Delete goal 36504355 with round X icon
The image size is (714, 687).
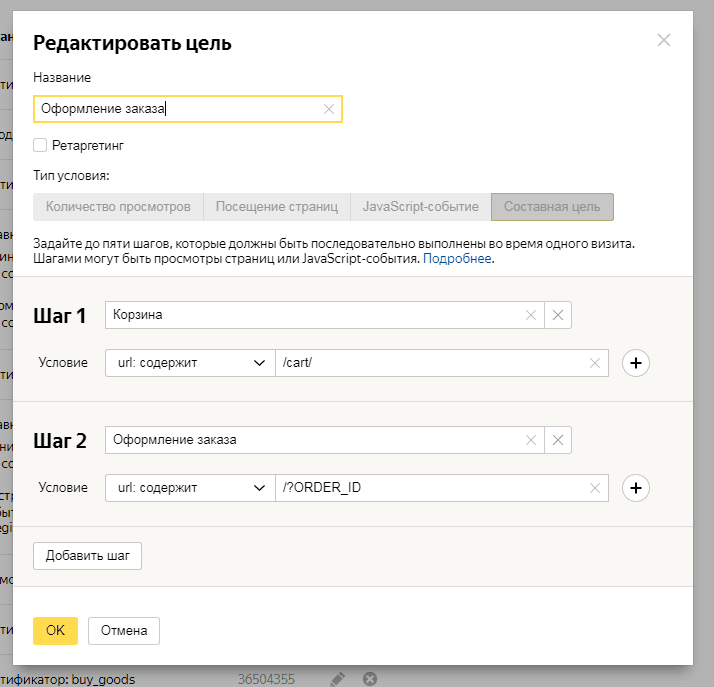(370, 679)
